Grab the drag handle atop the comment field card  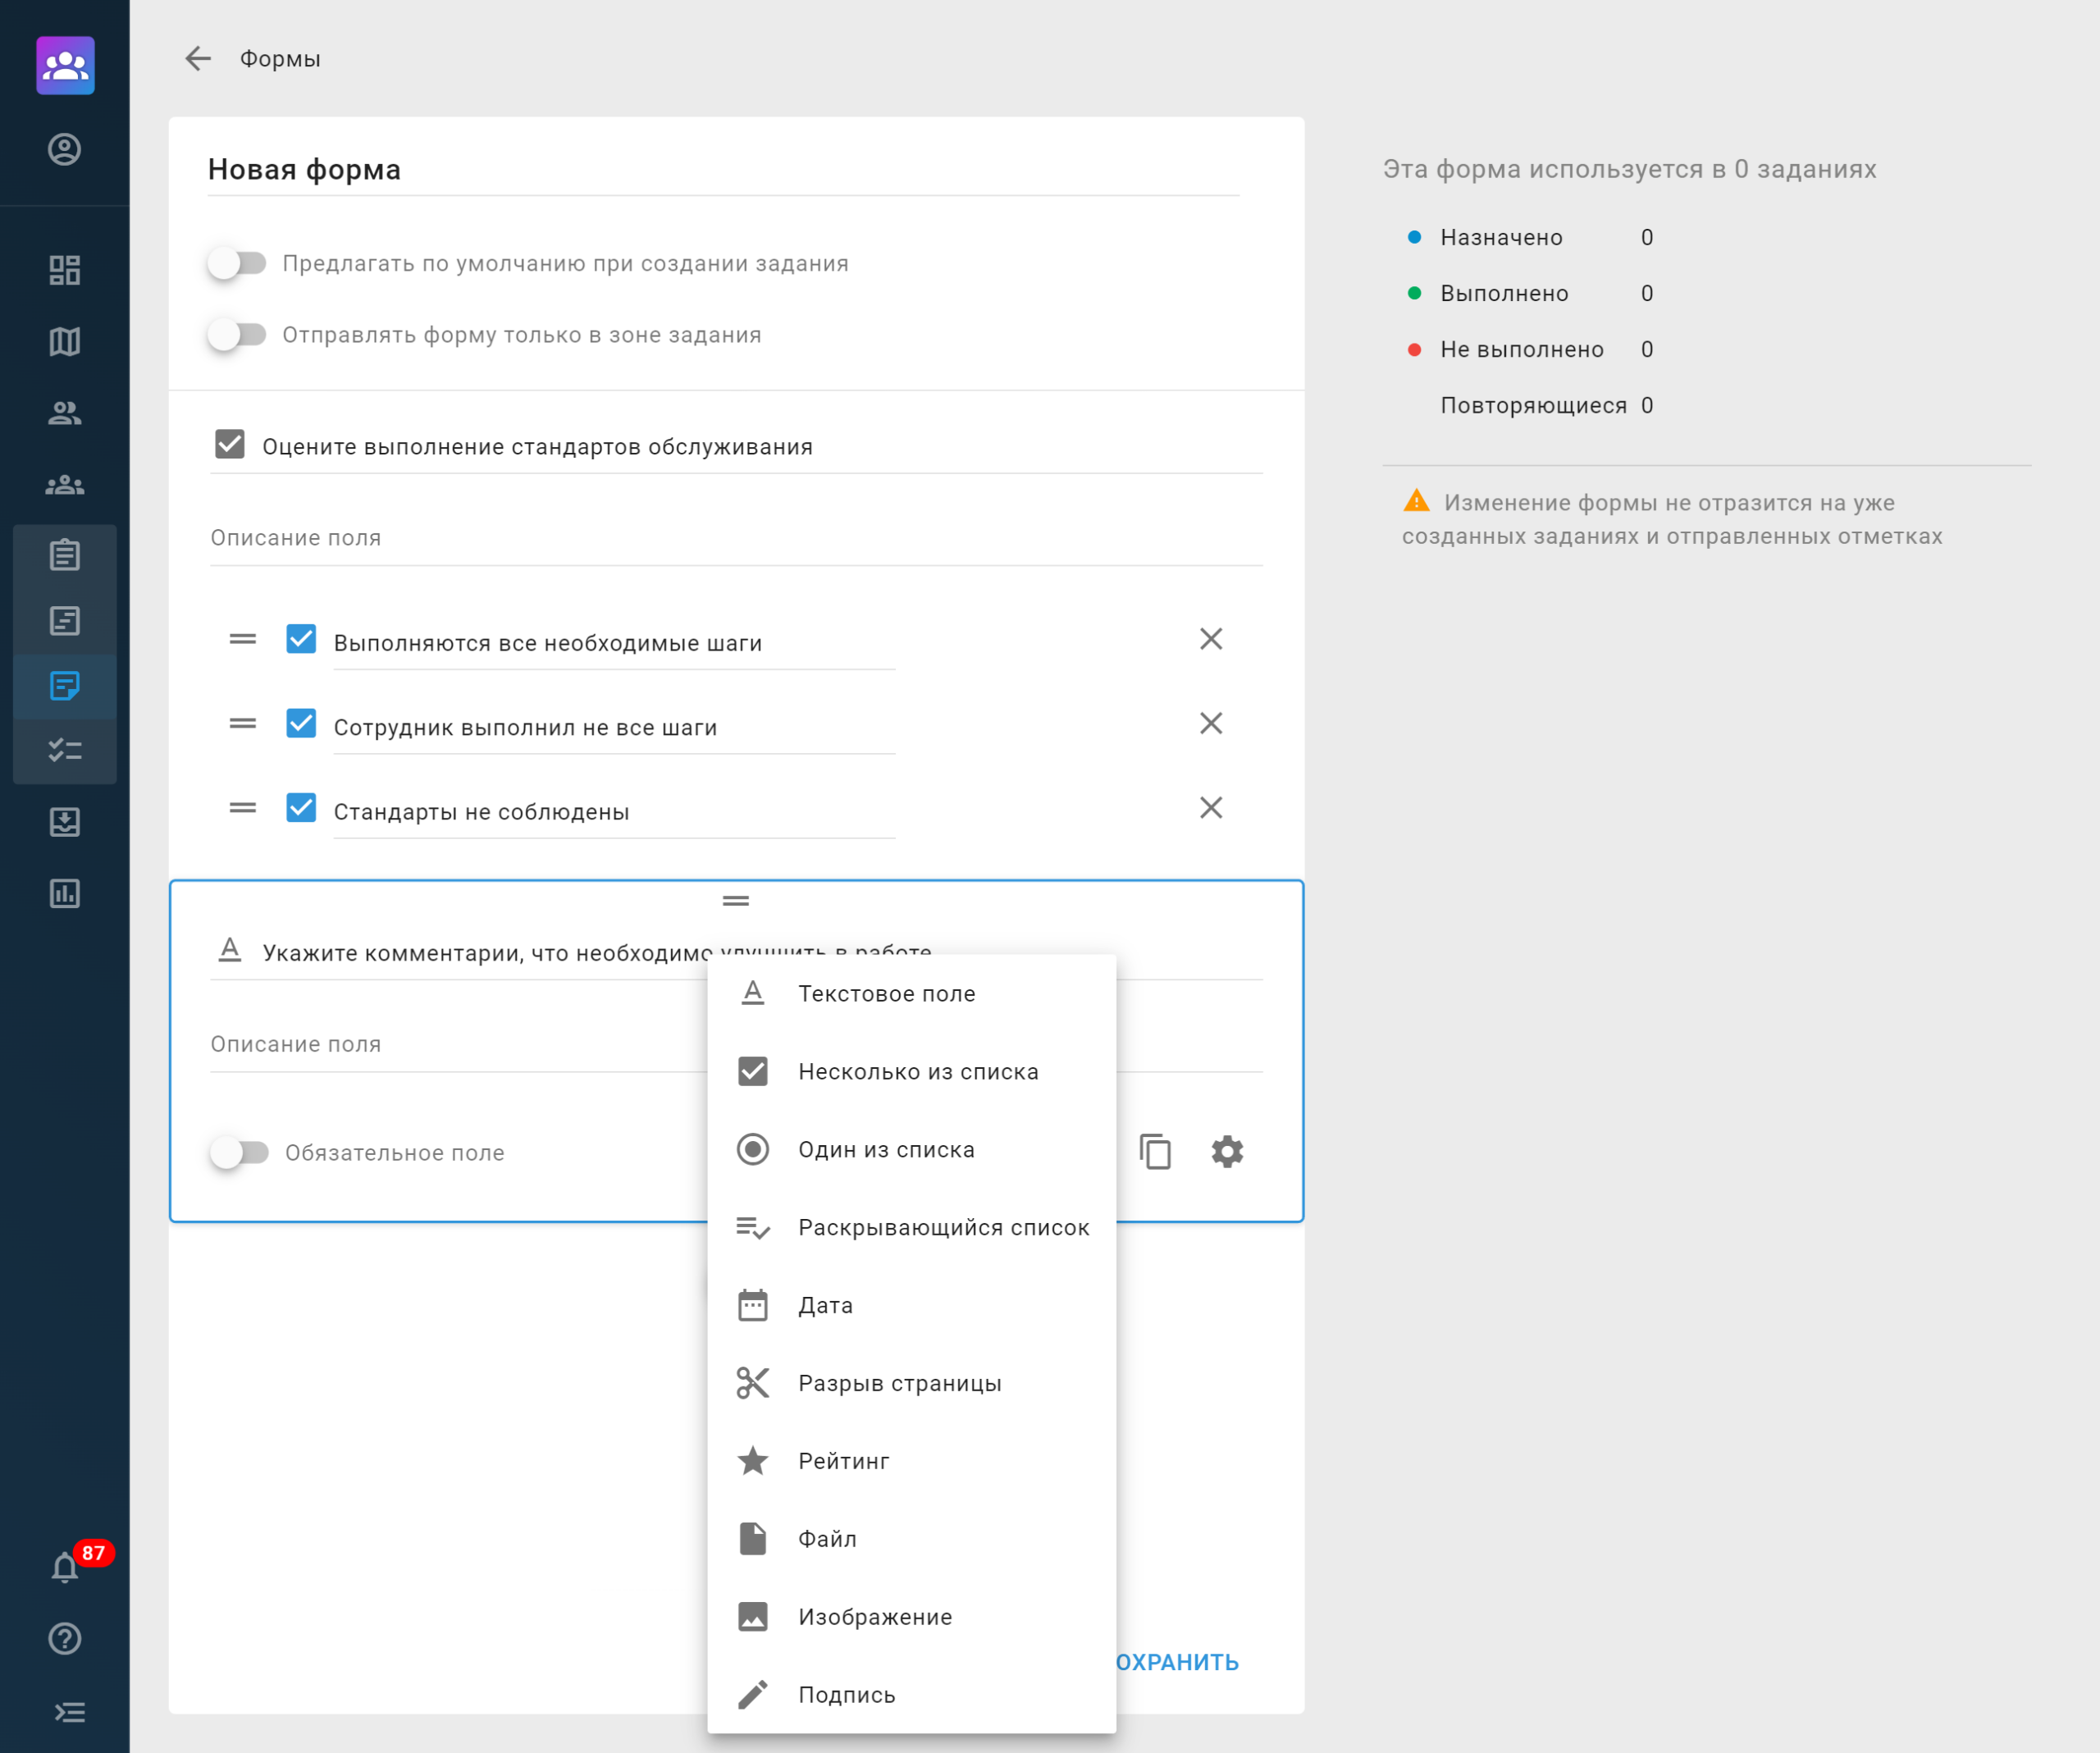coord(736,901)
